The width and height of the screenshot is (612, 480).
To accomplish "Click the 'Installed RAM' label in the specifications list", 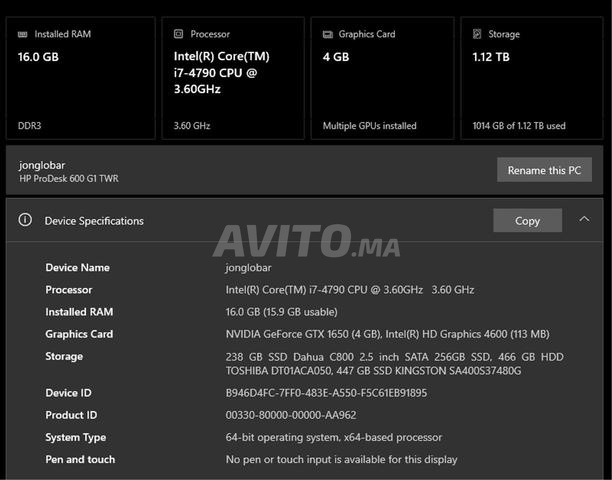I will 79,312.
